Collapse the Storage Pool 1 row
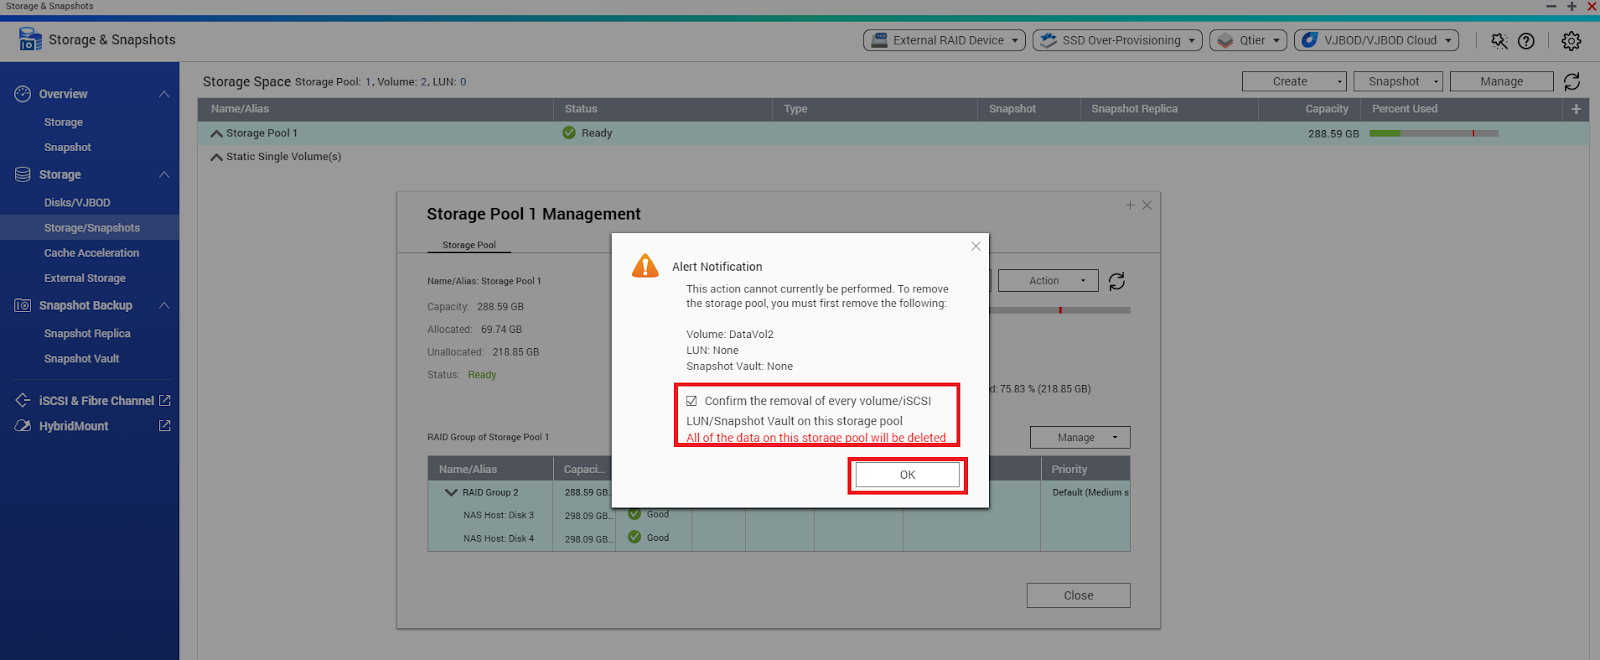The width and height of the screenshot is (1600, 660). [x=217, y=134]
